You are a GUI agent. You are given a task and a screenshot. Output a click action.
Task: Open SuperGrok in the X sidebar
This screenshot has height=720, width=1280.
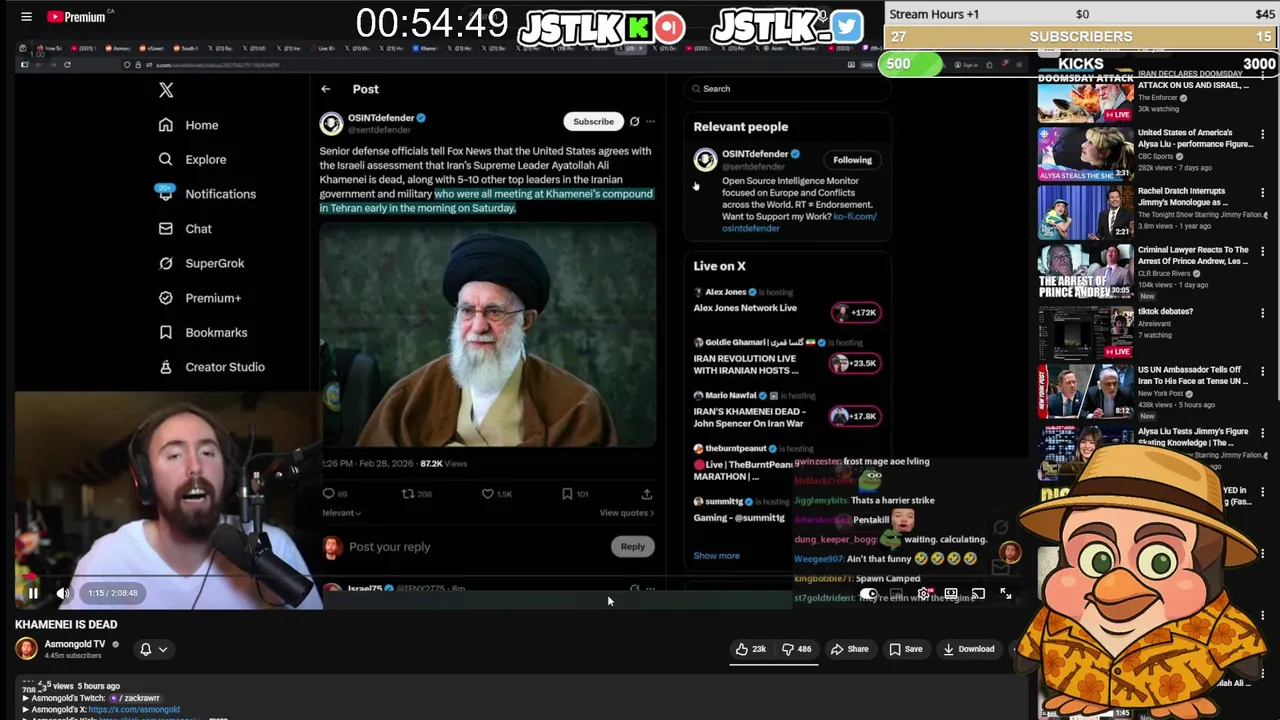[x=201, y=263]
